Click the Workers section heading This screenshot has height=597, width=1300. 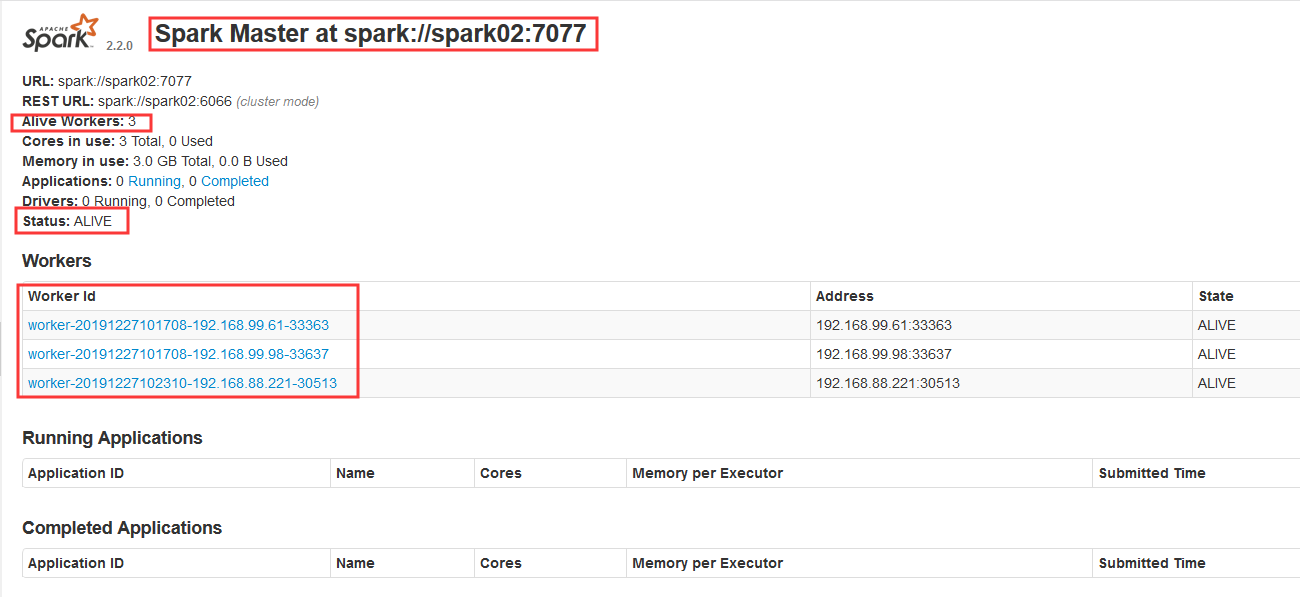click(x=56, y=260)
